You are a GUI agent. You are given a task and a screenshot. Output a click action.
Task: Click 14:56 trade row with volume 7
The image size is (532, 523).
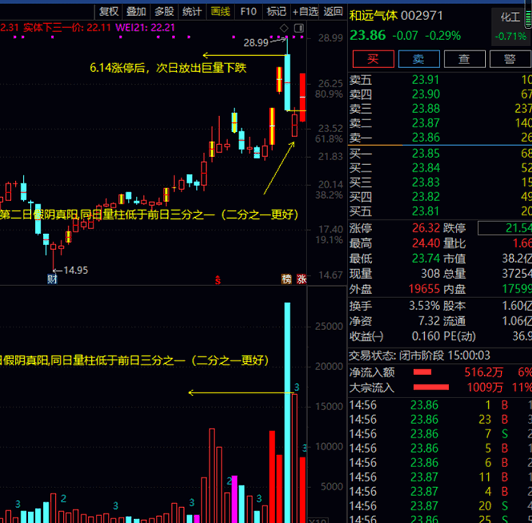[x=440, y=434]
